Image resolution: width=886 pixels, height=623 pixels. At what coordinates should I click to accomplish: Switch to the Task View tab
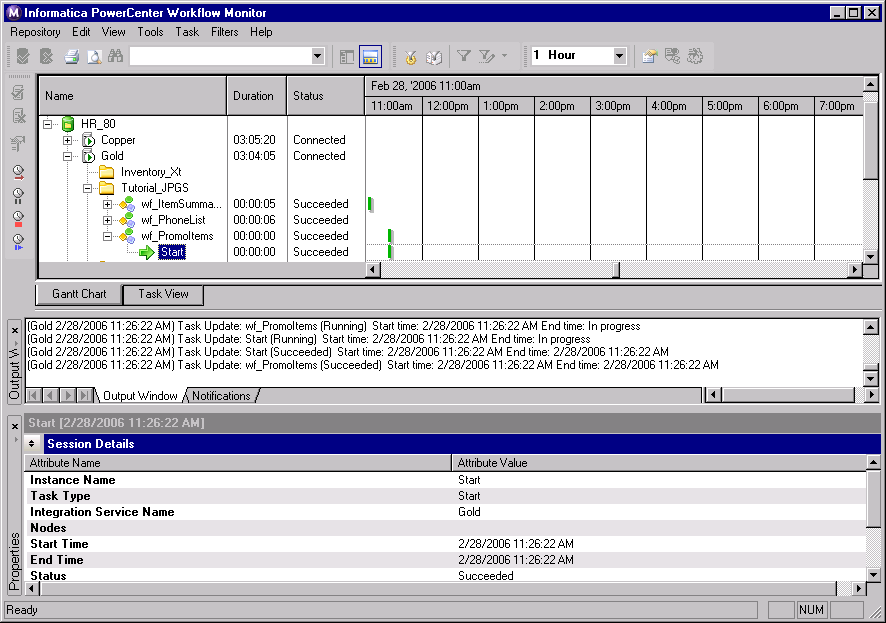tap(163, 294)
